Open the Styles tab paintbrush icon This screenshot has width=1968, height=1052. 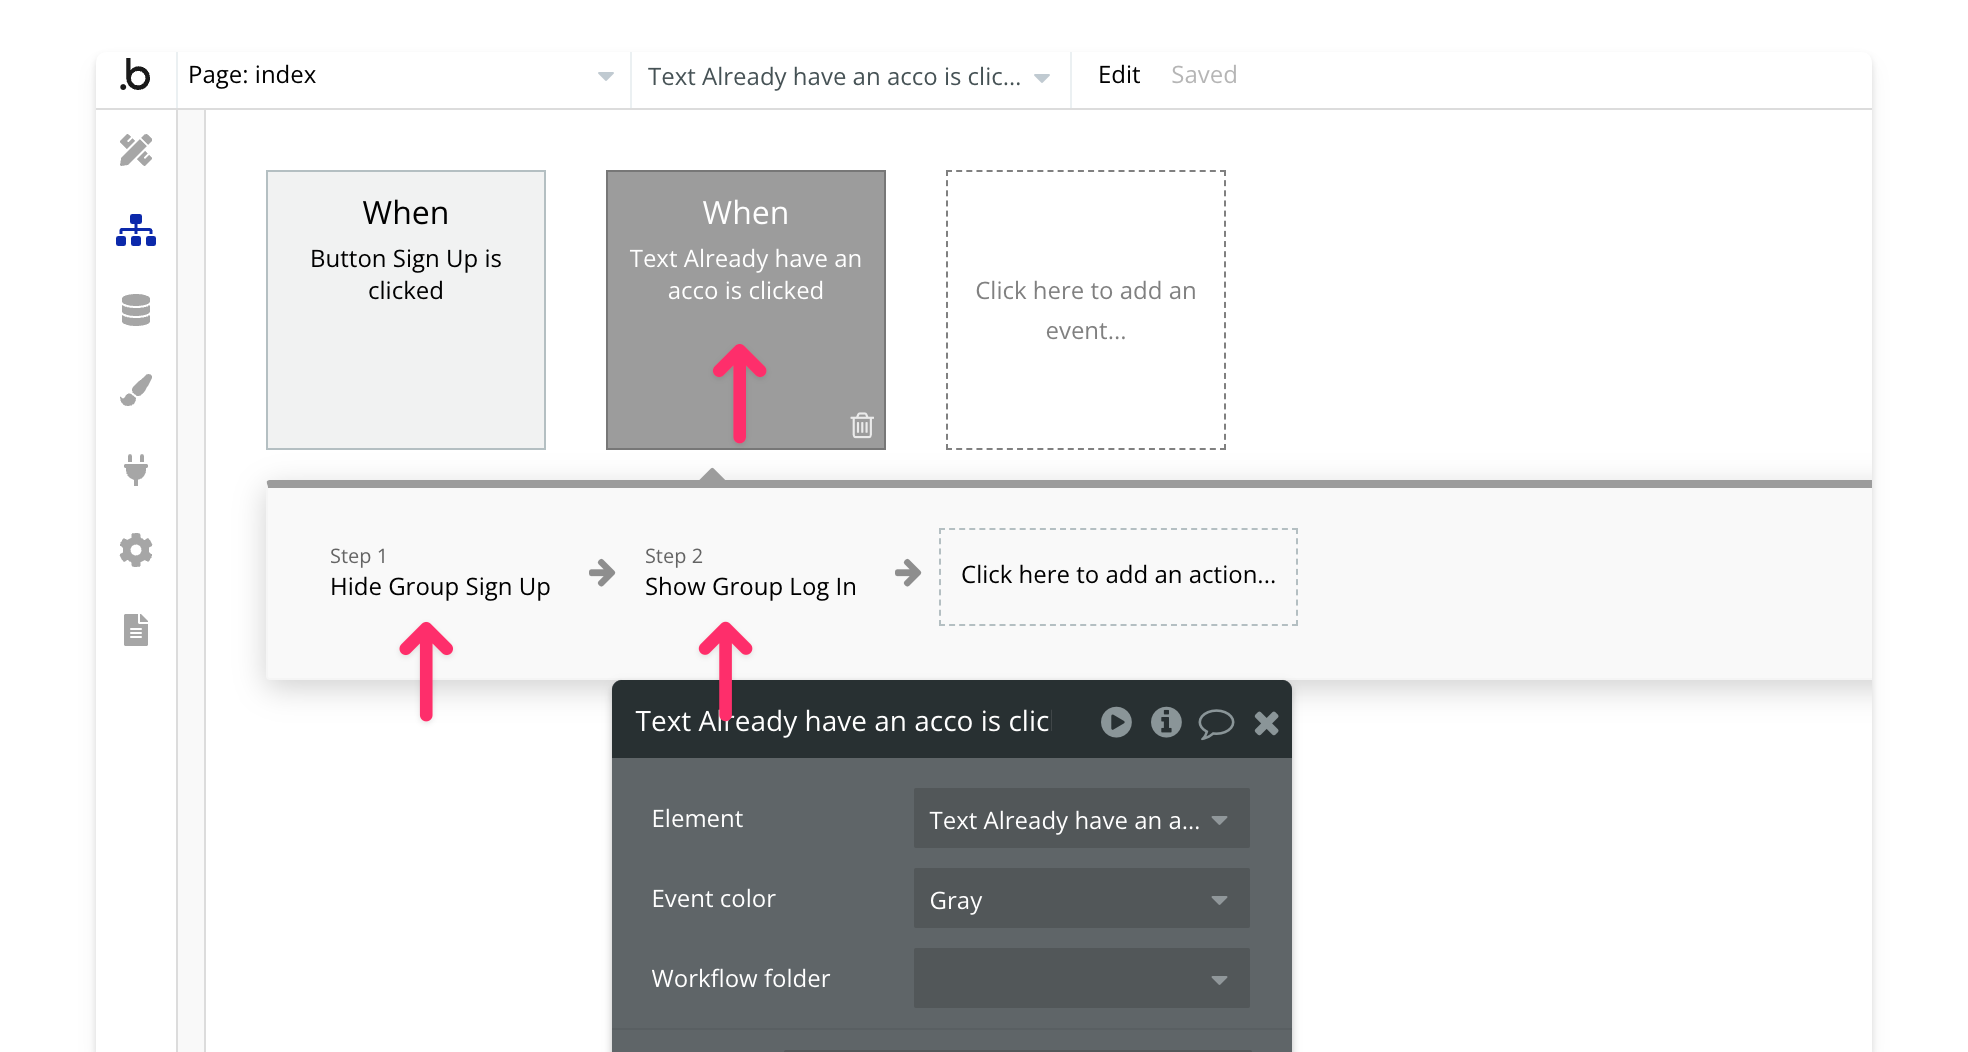click(x=136, y=390)
